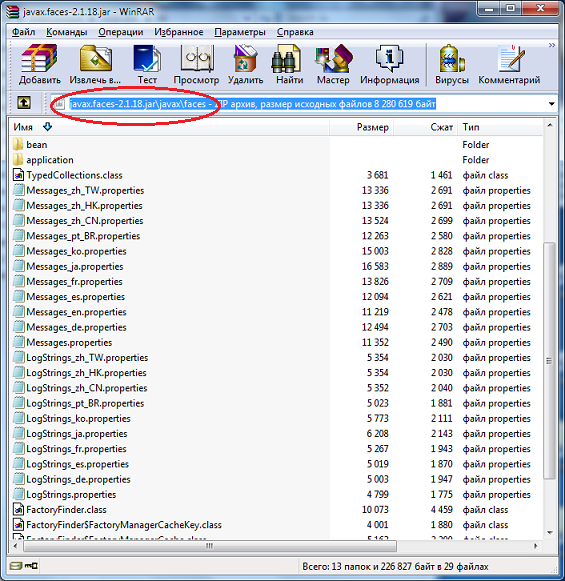
Task: Click the vertical scrollbar thumb
Action: point(550,361)
